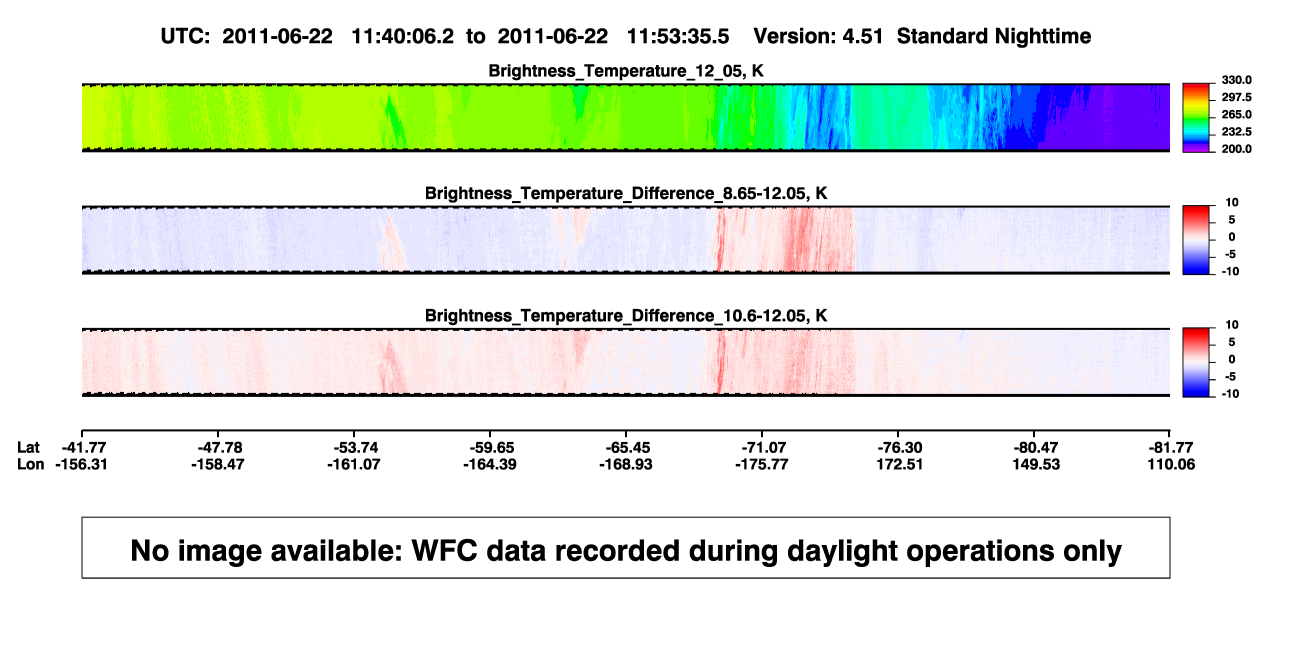The image size is (1300, 667).
Task: Click the longitude value 110.06
Action: point(1170,464)
